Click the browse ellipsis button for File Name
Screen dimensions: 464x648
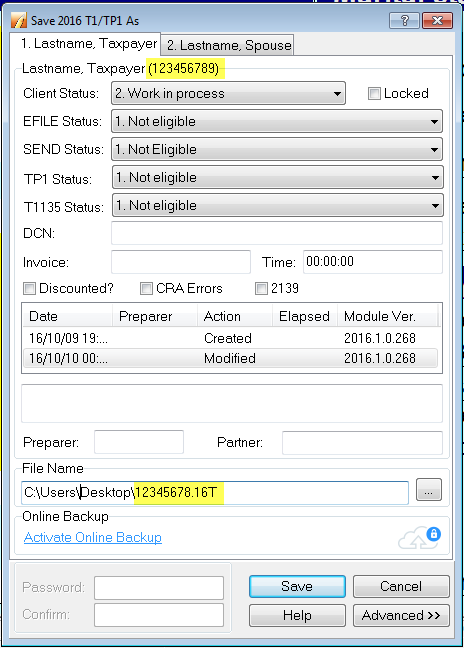click(x=428, y=490)
